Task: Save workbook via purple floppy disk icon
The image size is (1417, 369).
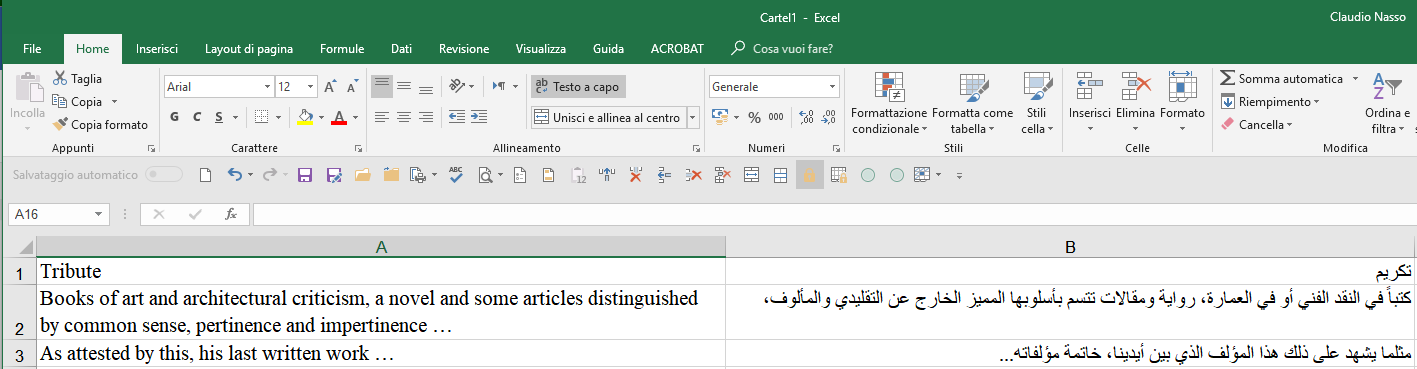Action: (305, 175)
